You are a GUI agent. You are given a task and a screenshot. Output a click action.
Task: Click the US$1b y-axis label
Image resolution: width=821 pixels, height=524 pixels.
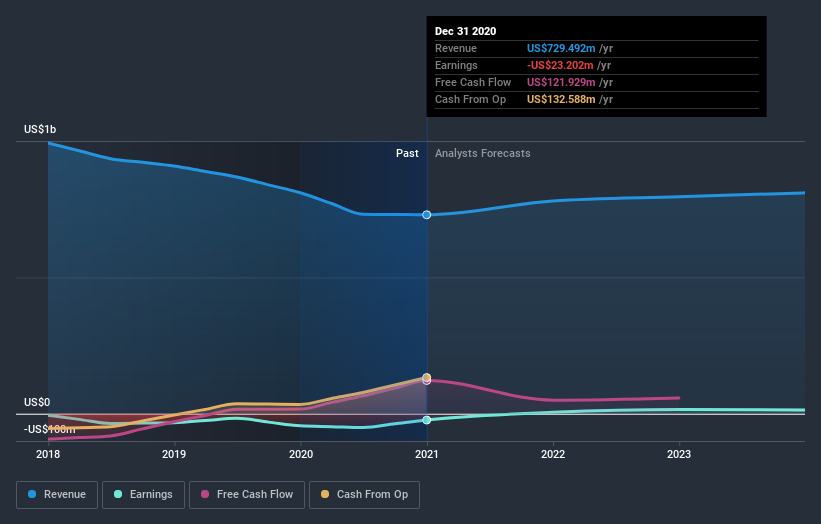click(x=40, y=129)
